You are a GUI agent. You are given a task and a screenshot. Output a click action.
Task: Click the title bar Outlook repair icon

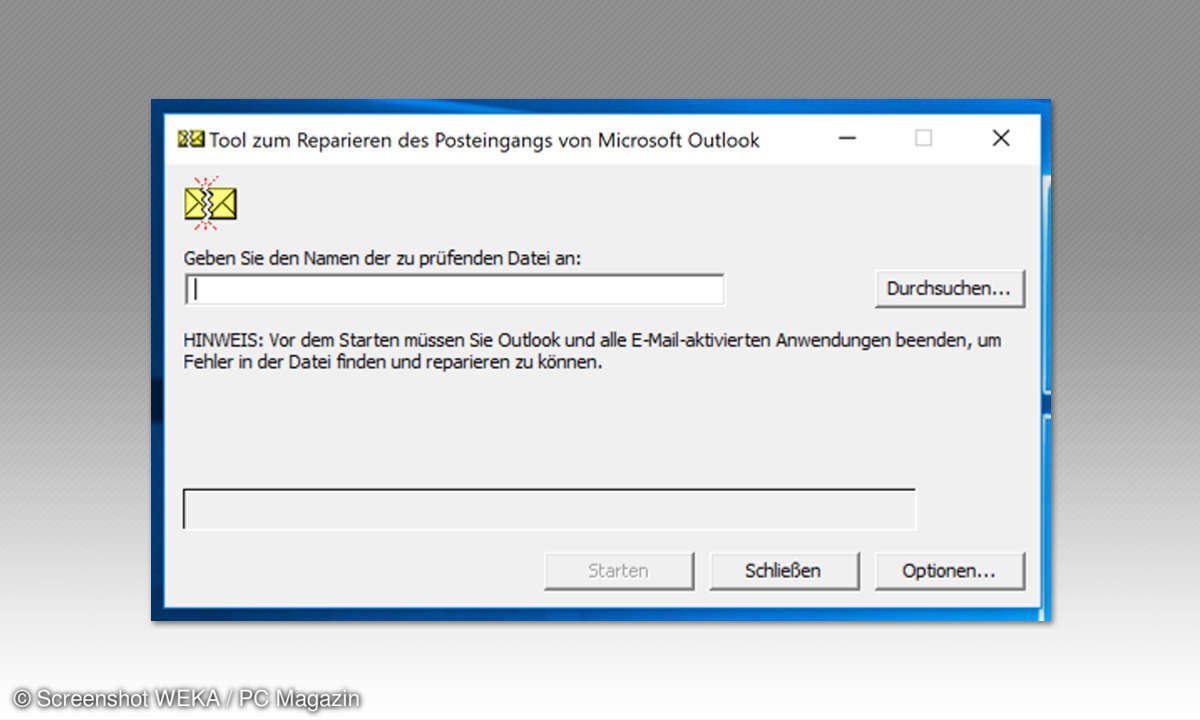pyautogui.click(x=191, y=139)
